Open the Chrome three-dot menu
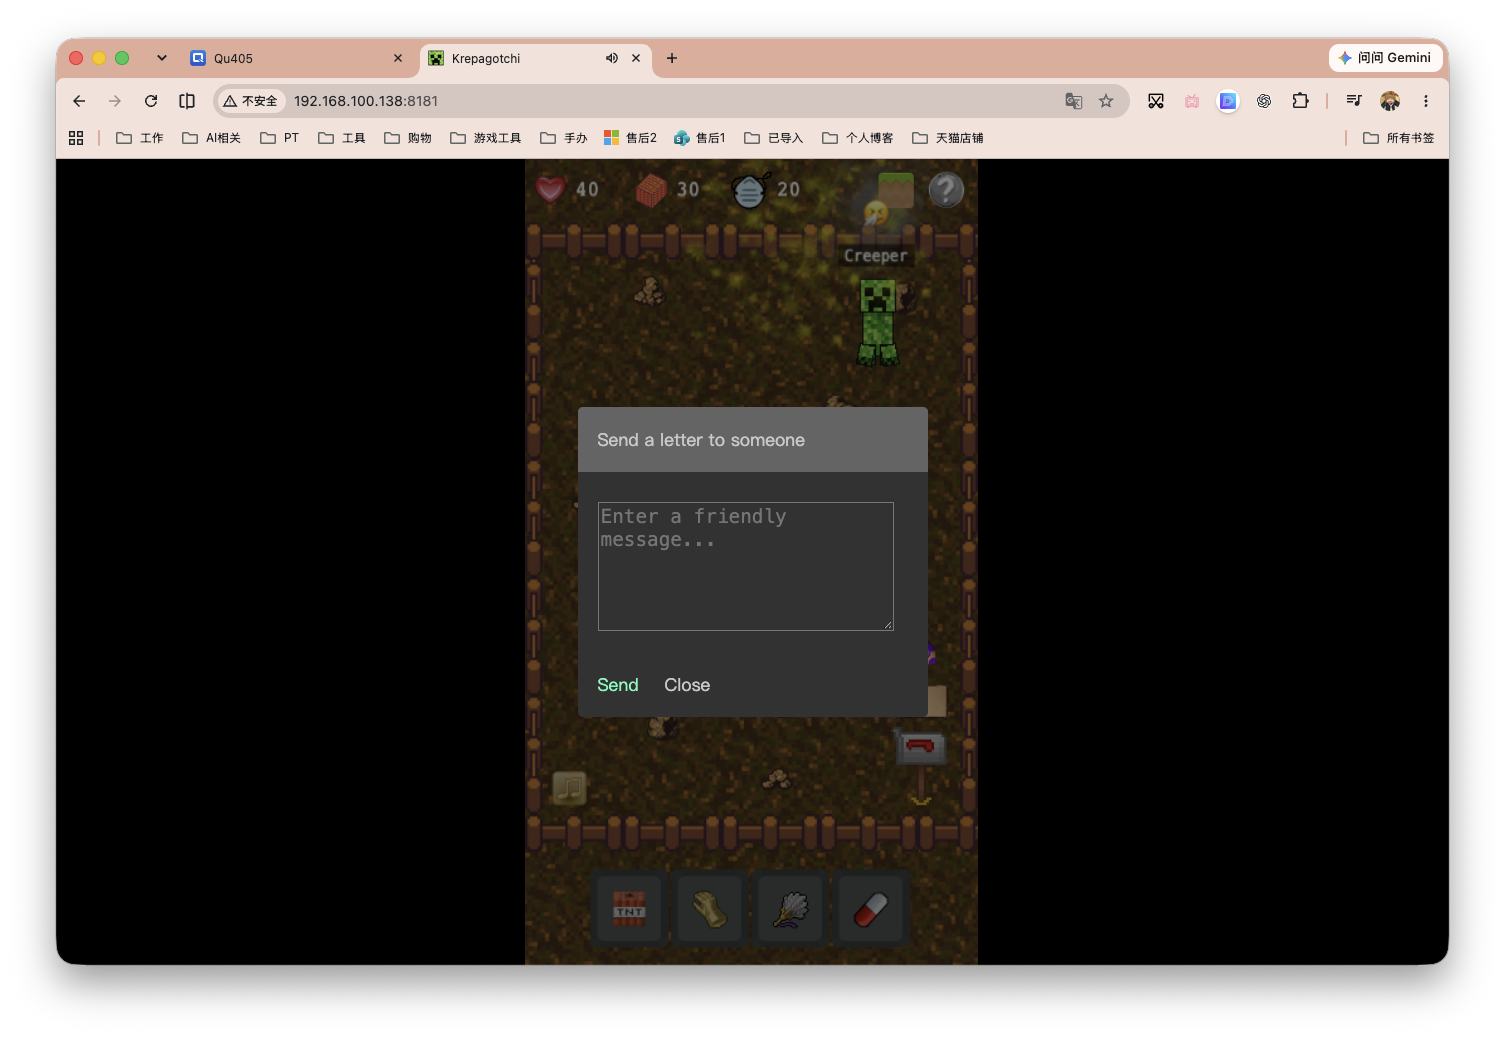Viewport: 1505px width, 1039px height. coord(1426,101)
